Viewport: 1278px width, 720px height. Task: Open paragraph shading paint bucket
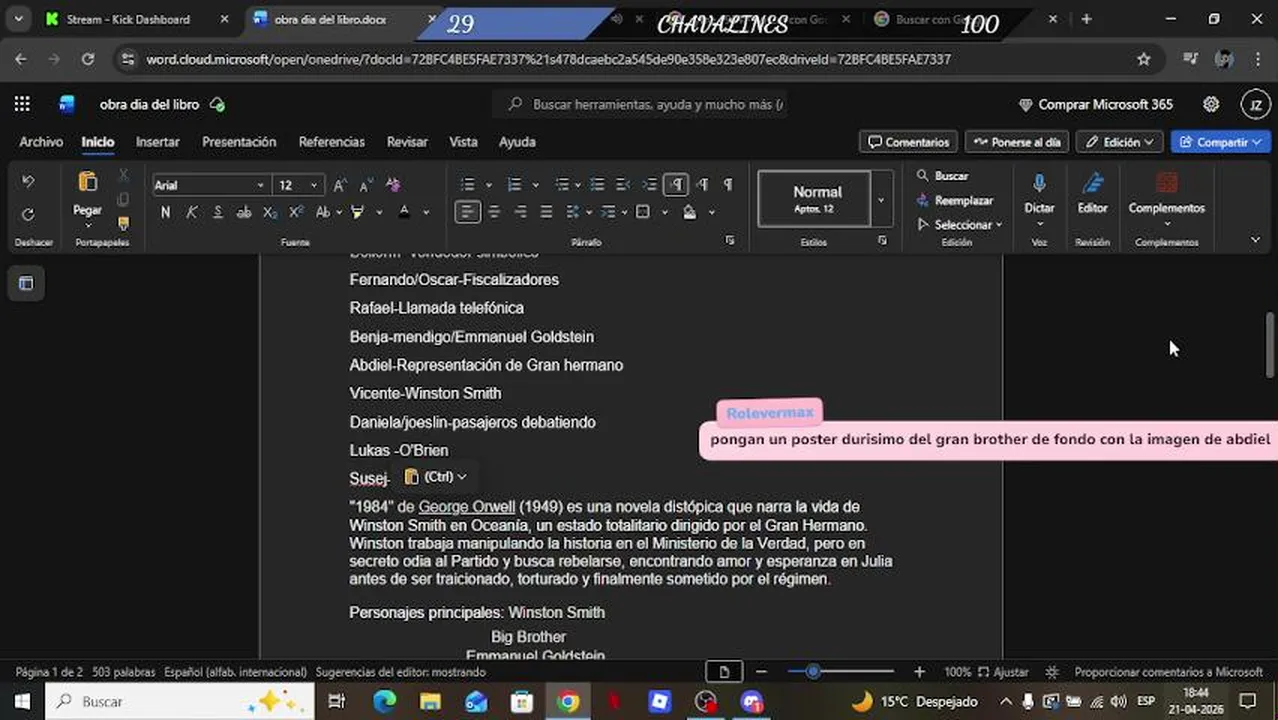(x=690, y=212)
